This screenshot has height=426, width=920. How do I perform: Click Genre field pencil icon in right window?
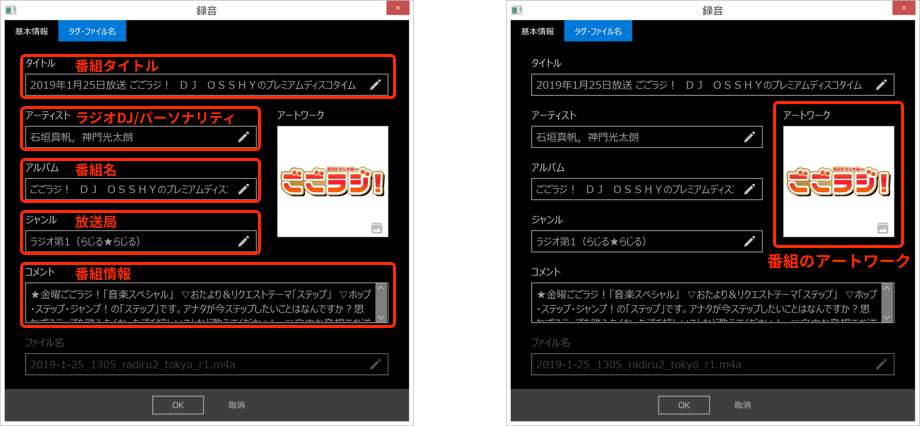click(749, 241)
